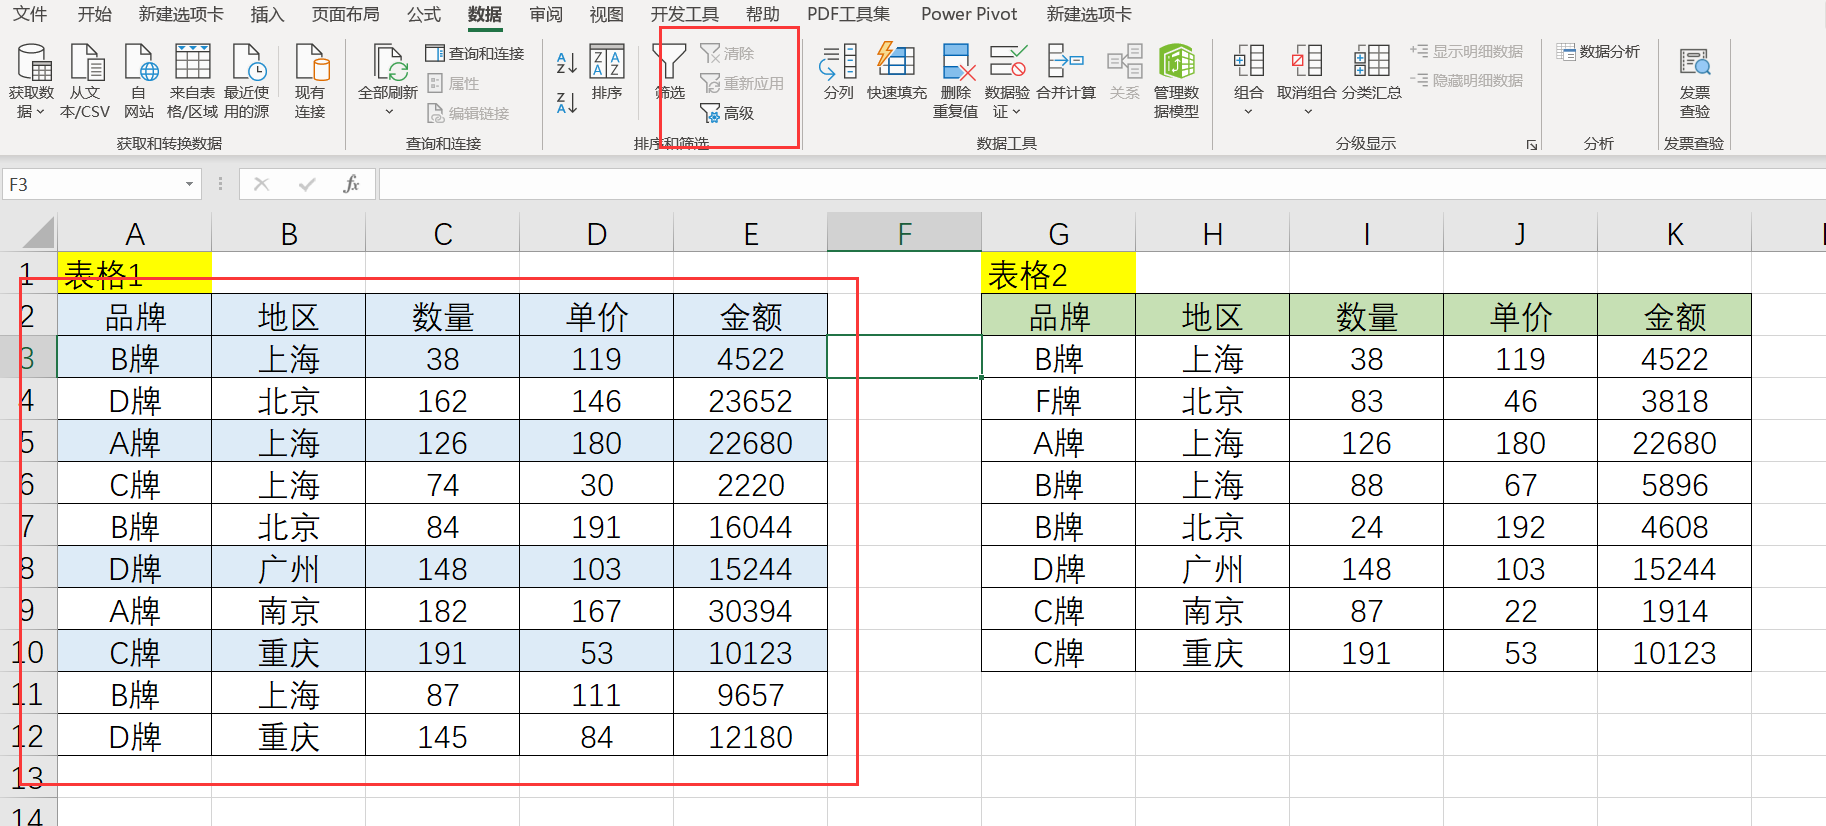Click the Properties (属性) command
The width and height of the screenshot is (1826, 826).
click(x=453, y=83)
